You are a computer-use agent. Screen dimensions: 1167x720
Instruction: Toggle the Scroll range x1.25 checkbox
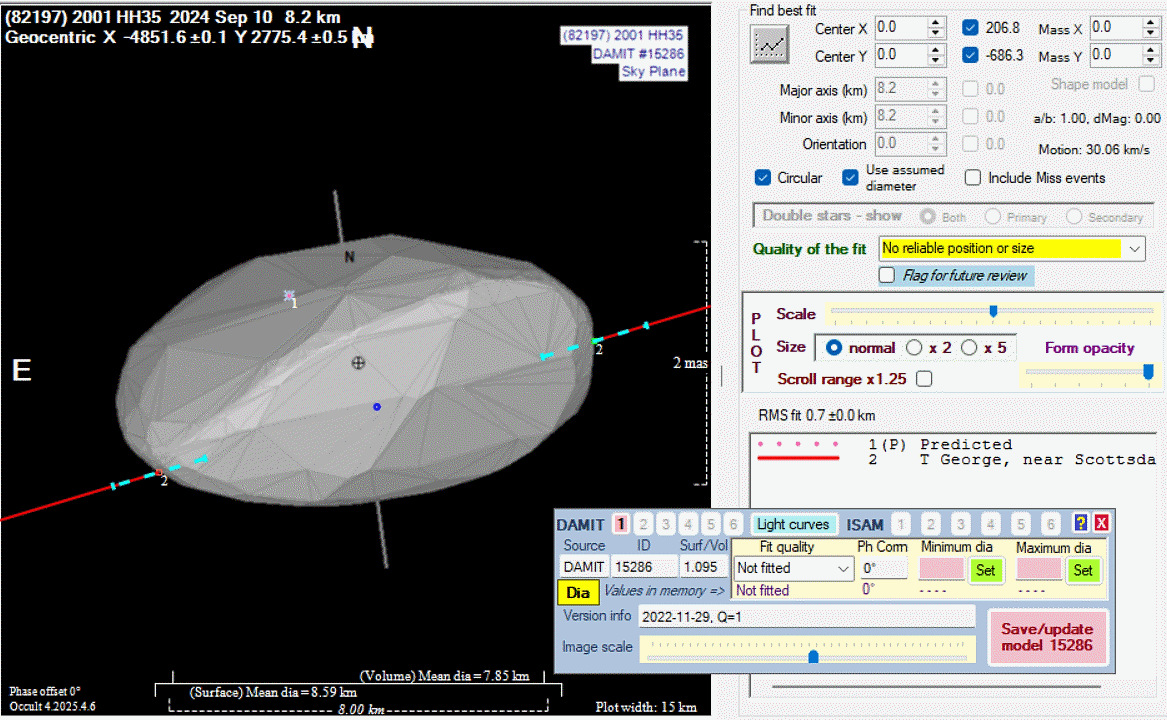[924, 379]
